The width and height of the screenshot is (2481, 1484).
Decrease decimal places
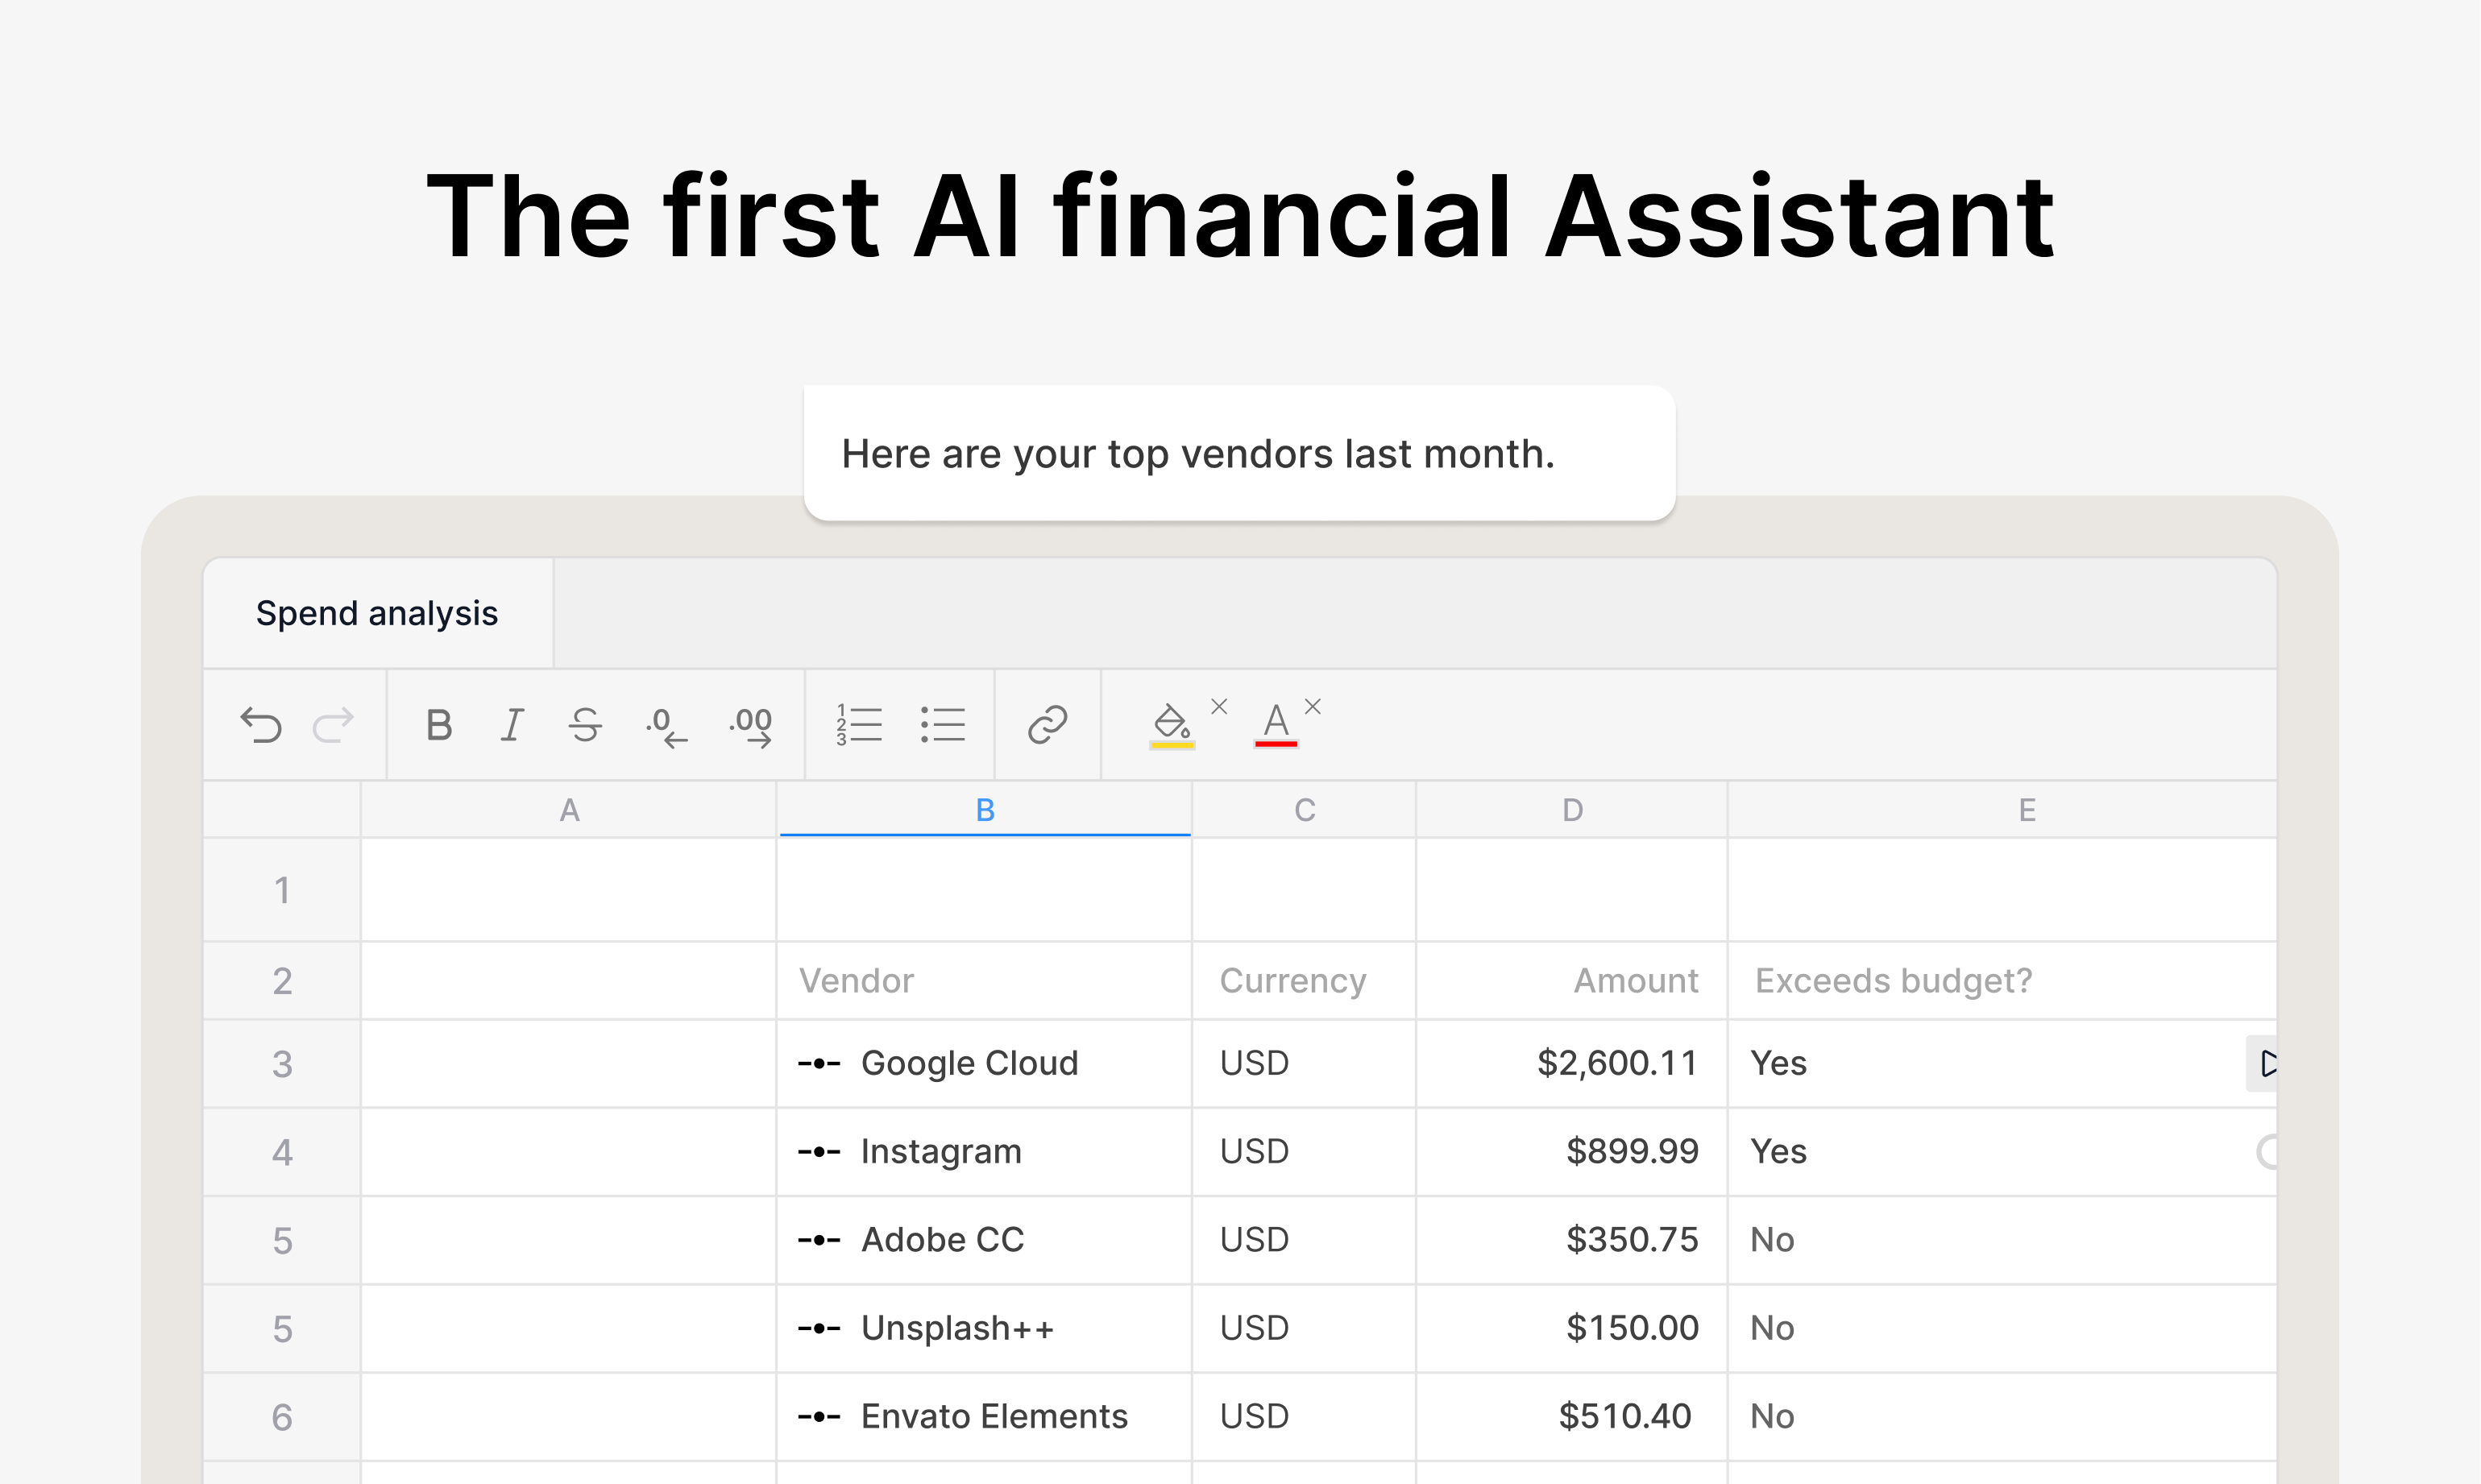pos(666,727)
